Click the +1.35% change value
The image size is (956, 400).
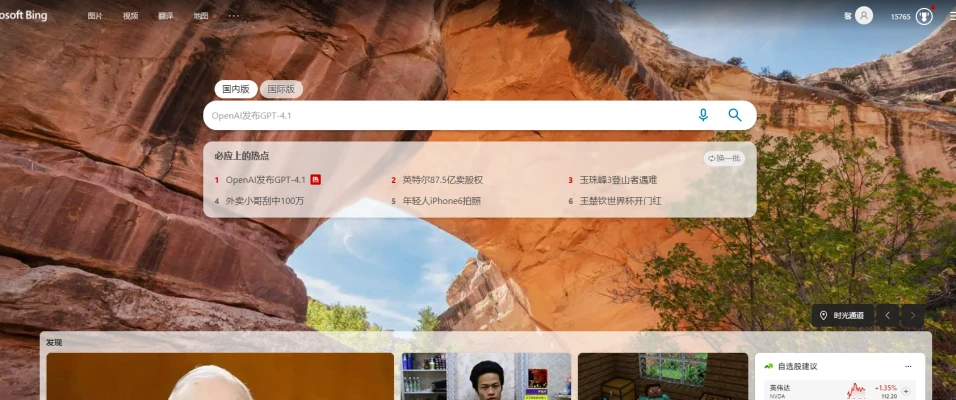tap(885, 388)
